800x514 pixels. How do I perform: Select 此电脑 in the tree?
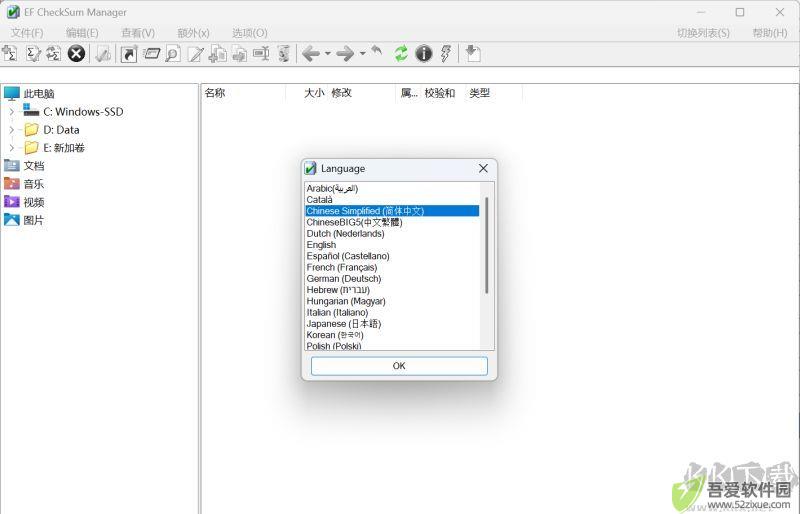pos(39,93)
